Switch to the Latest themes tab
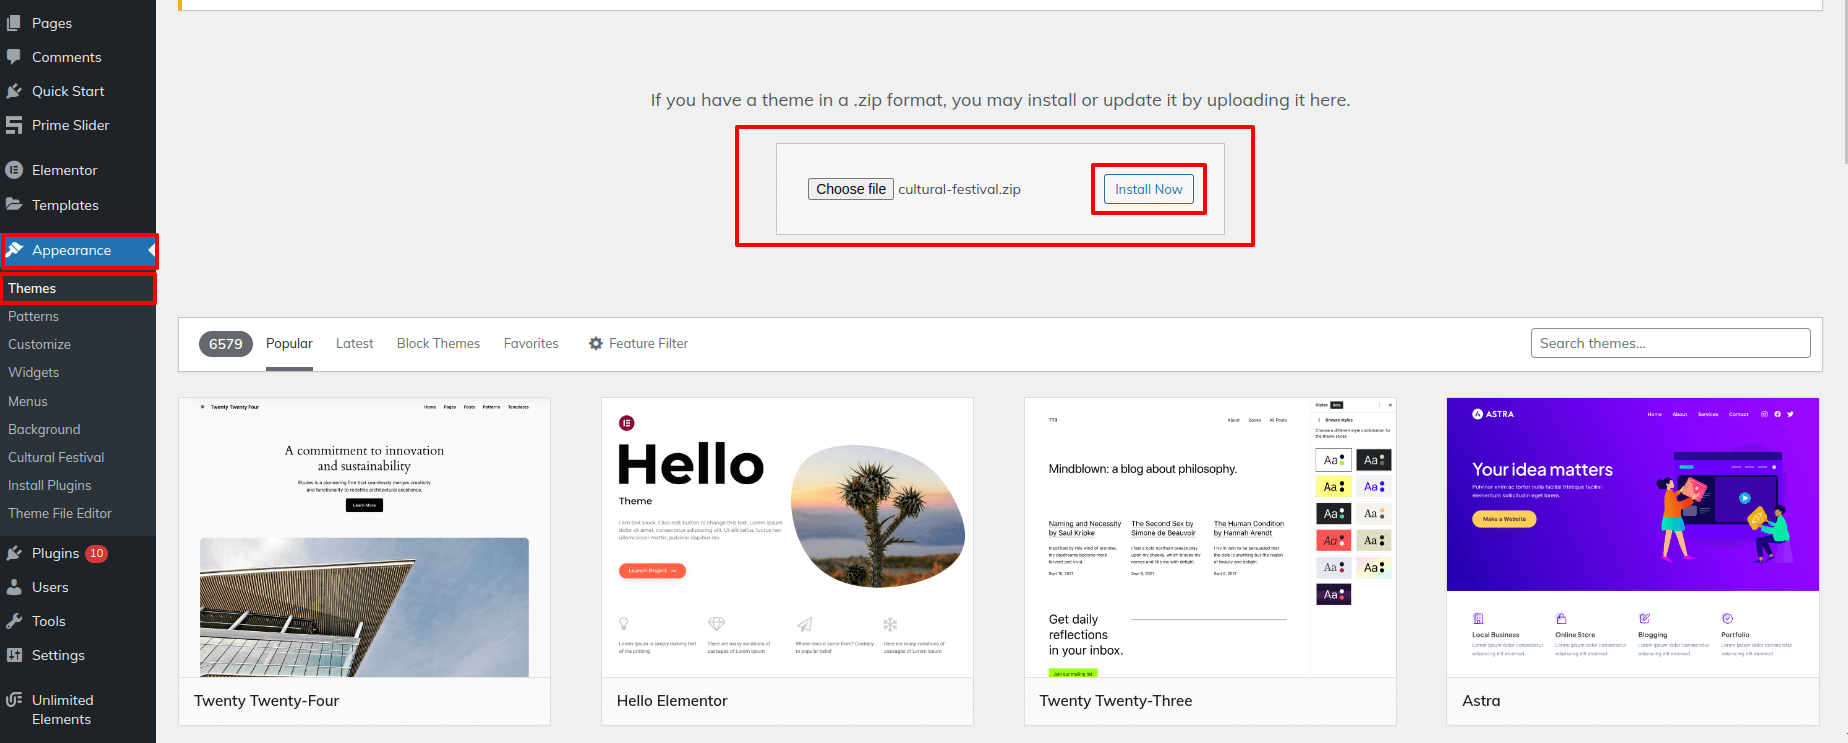1848x743 pixels. tap(354, 343)
